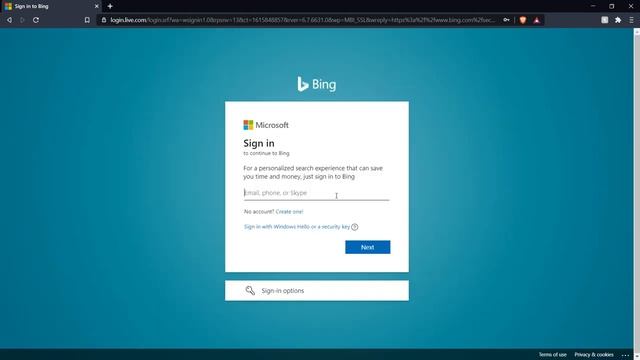Go forward with the browser forward arrow
The height and width of the screenshot is (360, 640).
click(22, 20)
